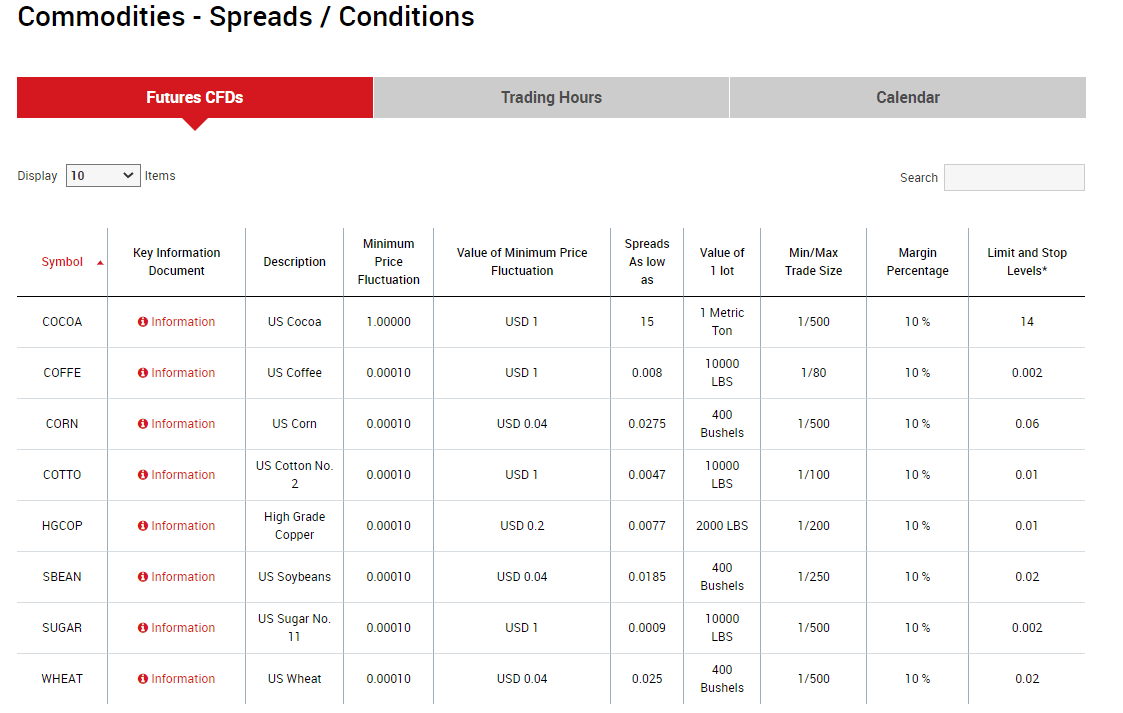Click the info icon in COFFE row

pos(143,373)
